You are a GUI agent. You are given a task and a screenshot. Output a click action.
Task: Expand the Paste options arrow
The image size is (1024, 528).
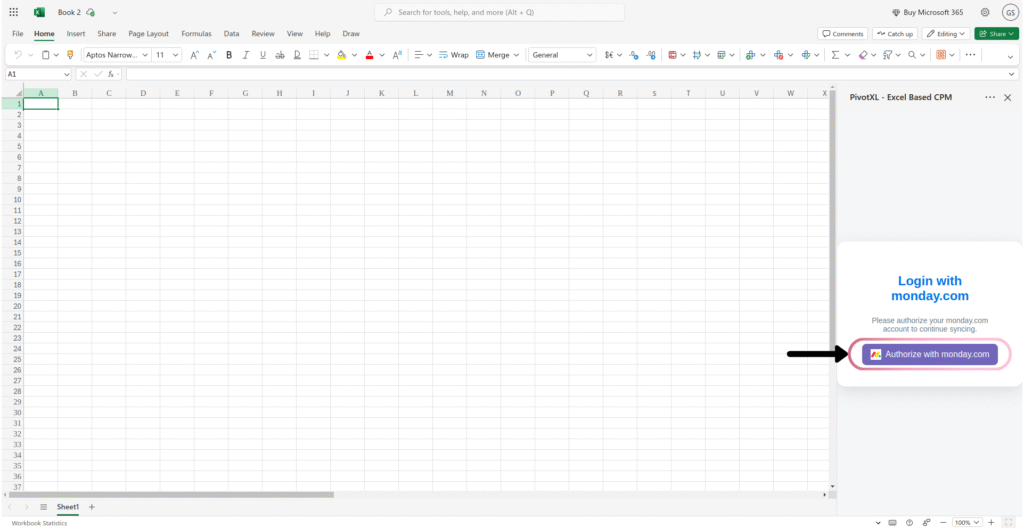point(56,55)
